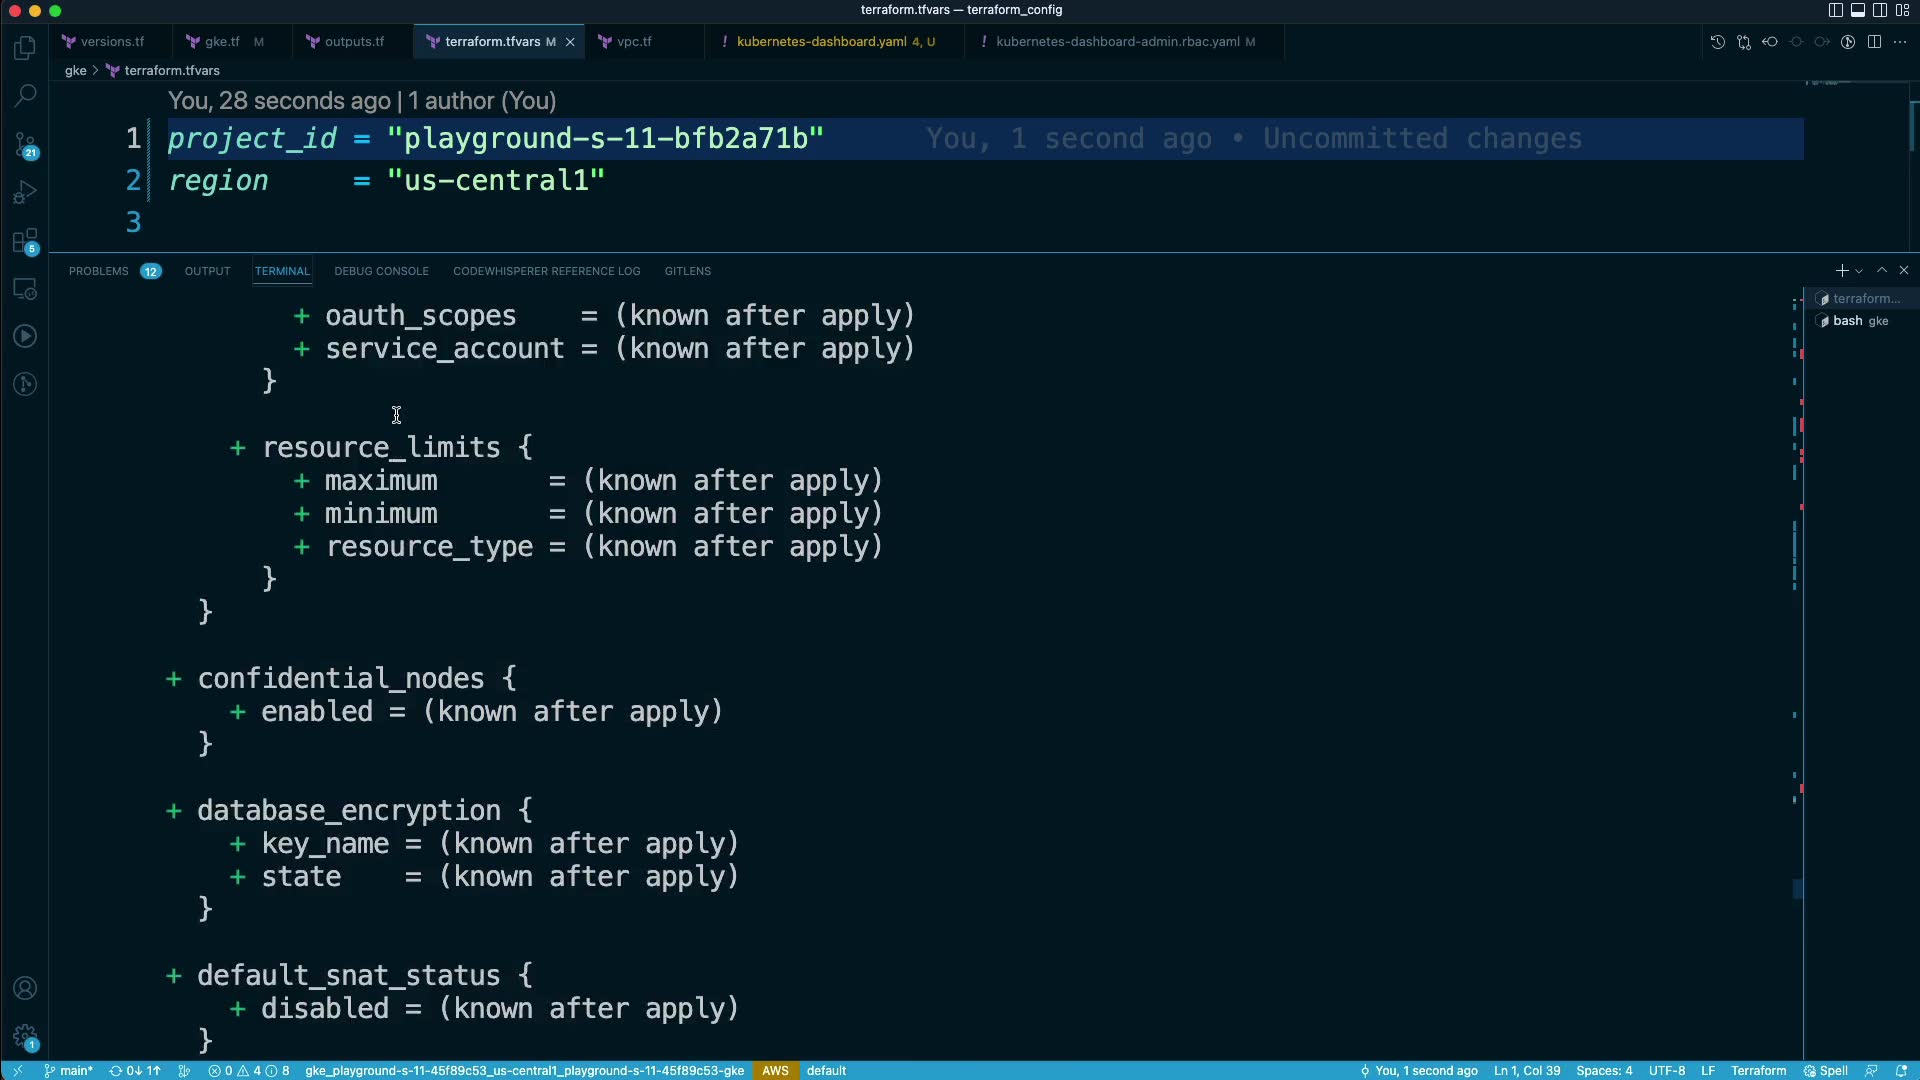Open Accounts menu in activity bar
This screenshot has width=1920, height=1080.
25,988
